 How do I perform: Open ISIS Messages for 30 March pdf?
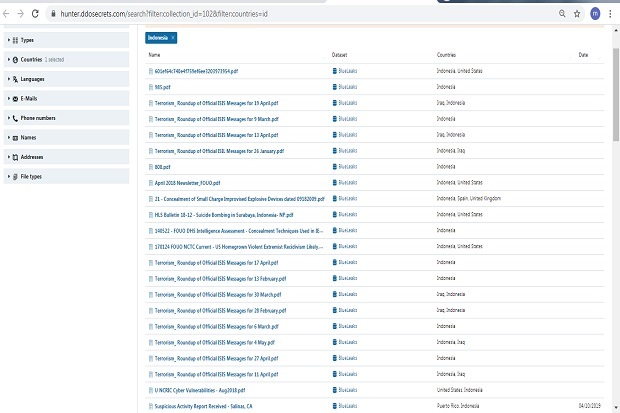pos(218,295)
